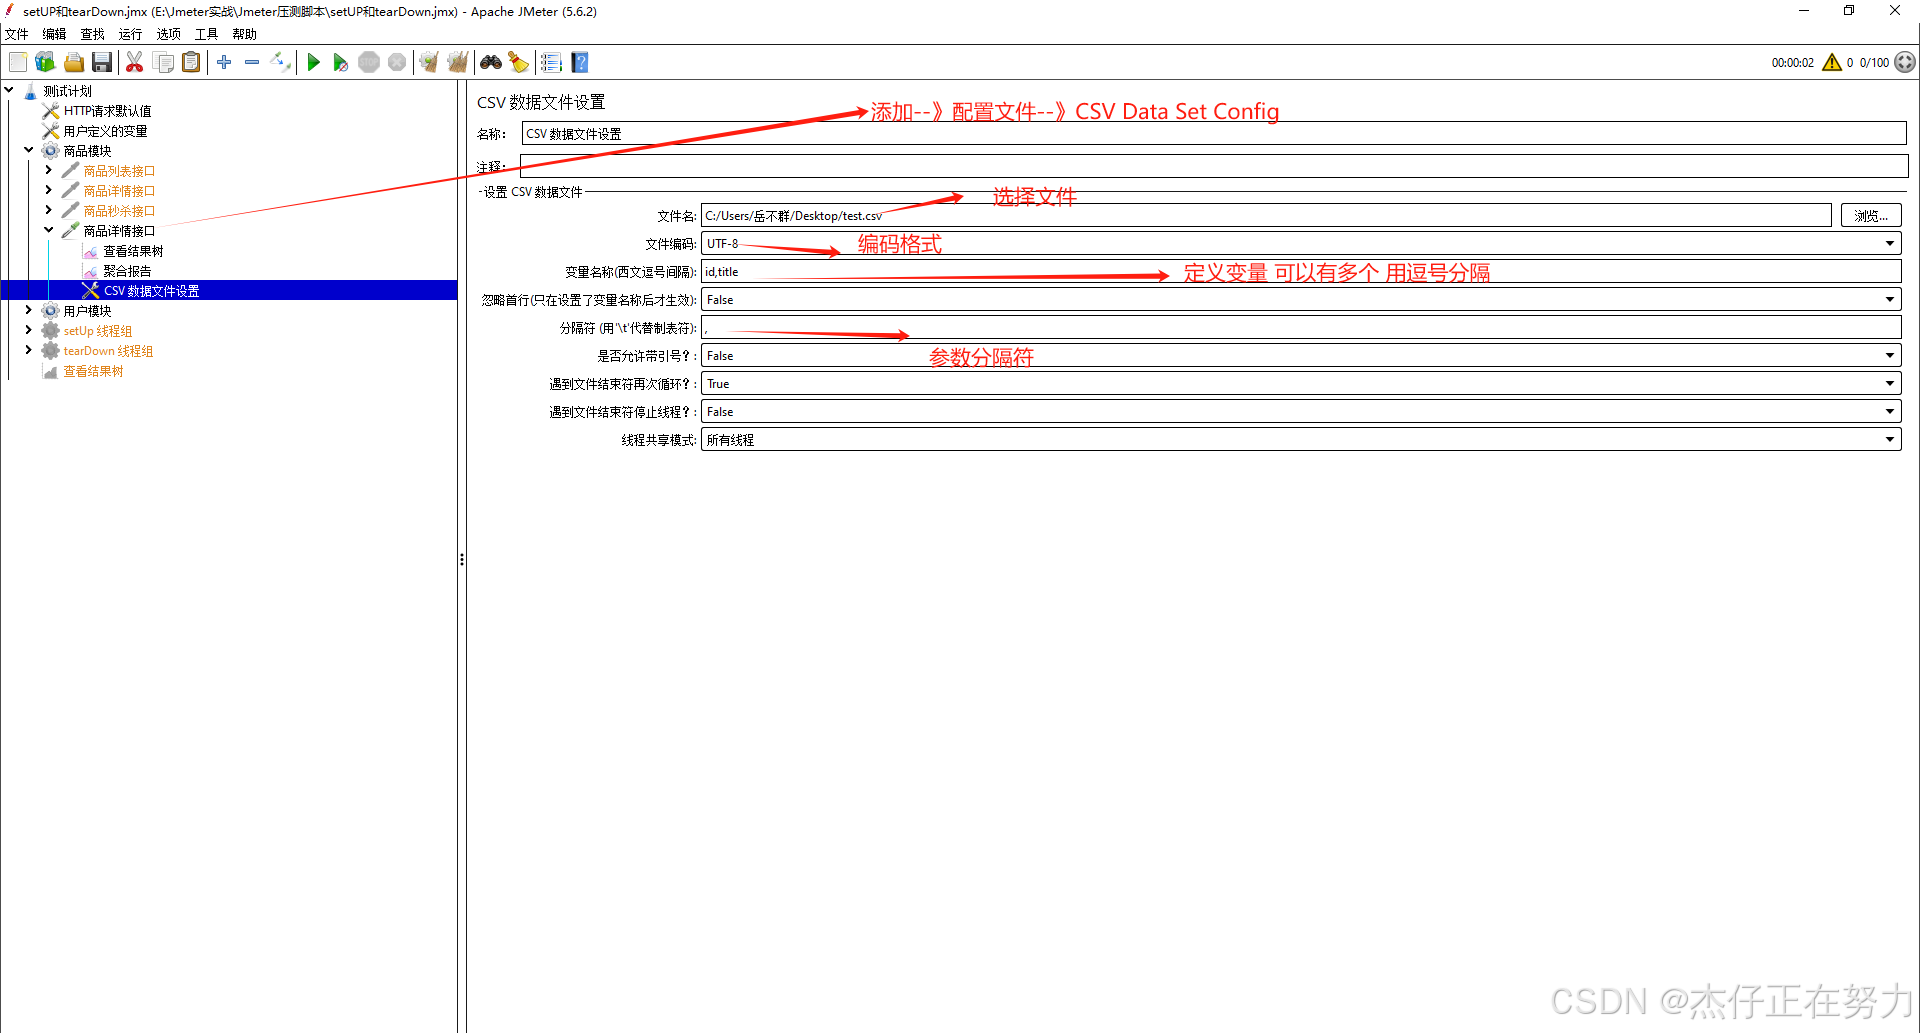
Task: Open the Templates icon in toolbar
Action: [45, 62]
